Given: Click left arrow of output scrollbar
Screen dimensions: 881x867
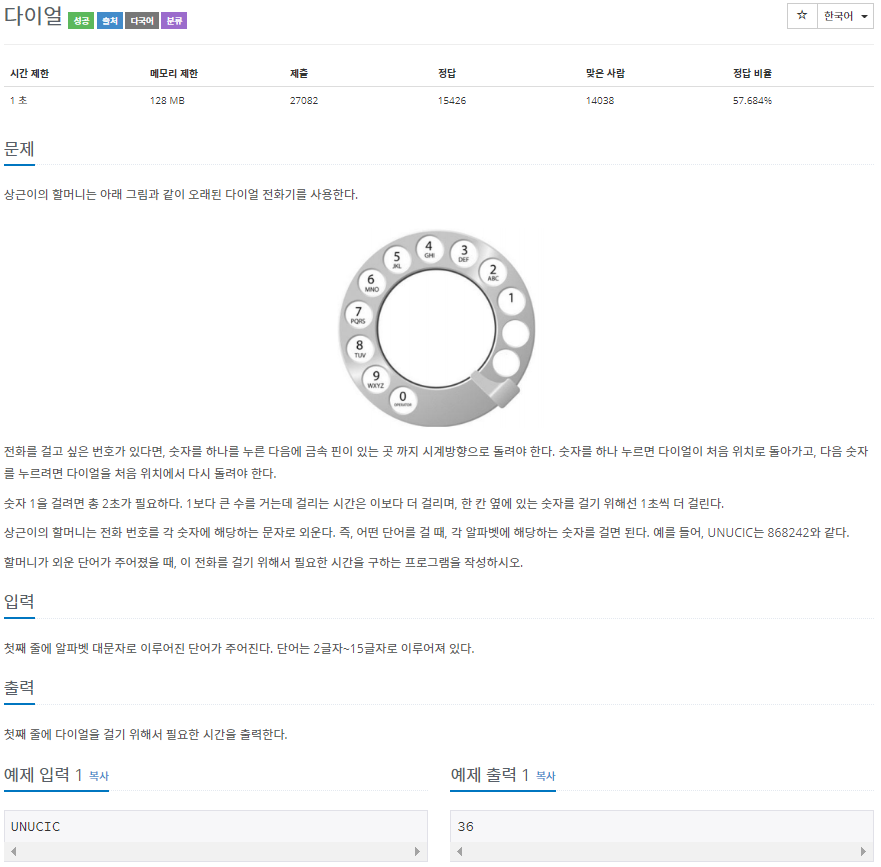Looking at the screenshot, I should tap(460, 851).
